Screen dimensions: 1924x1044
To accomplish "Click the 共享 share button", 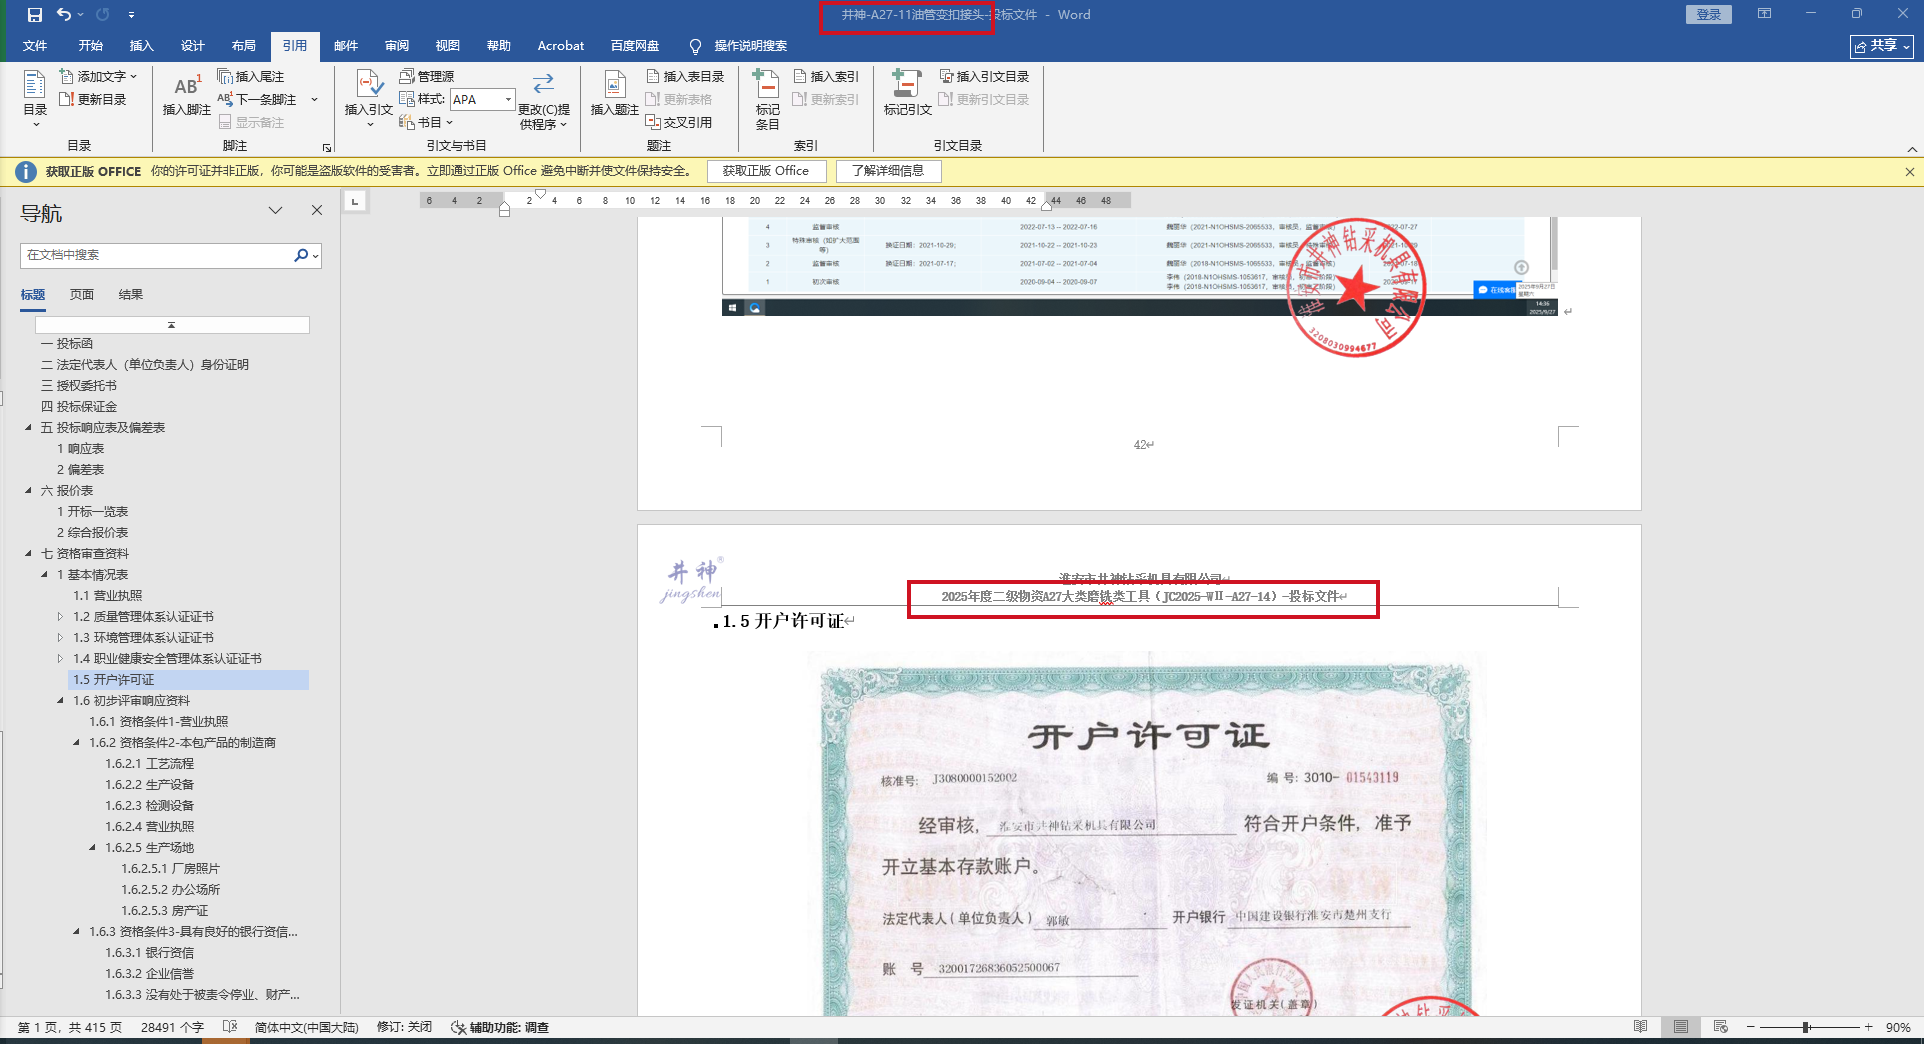I will tap(1881, 46).
